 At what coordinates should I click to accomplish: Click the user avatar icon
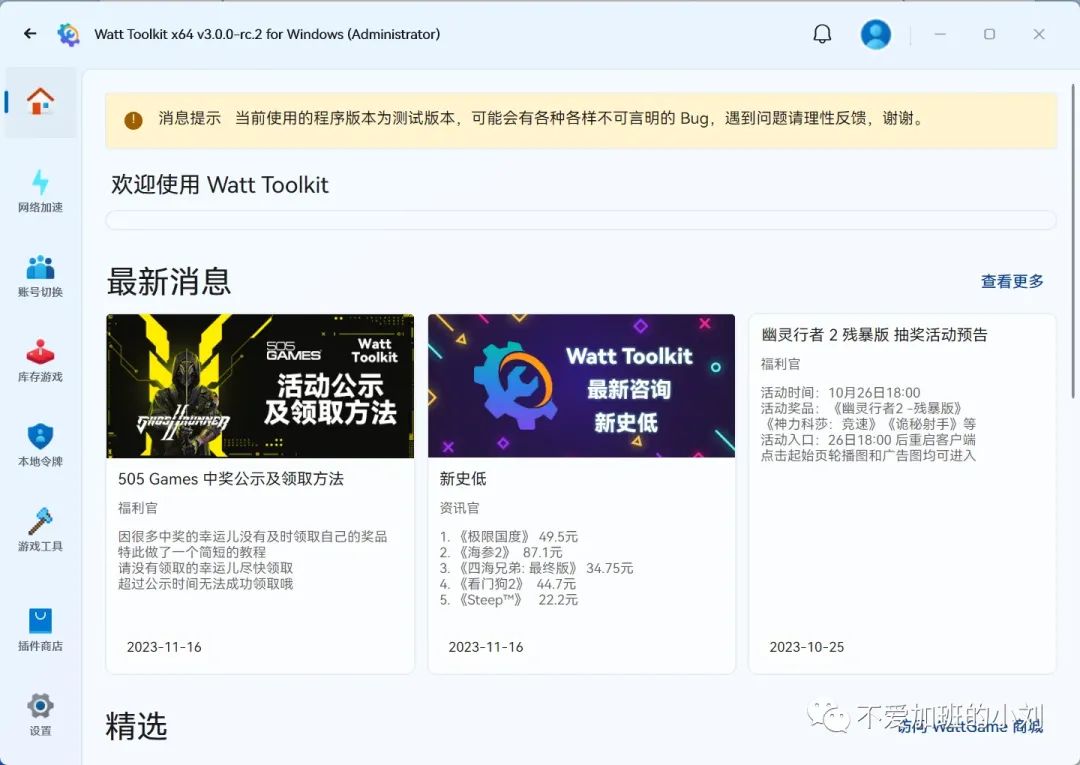coord(876,33)
